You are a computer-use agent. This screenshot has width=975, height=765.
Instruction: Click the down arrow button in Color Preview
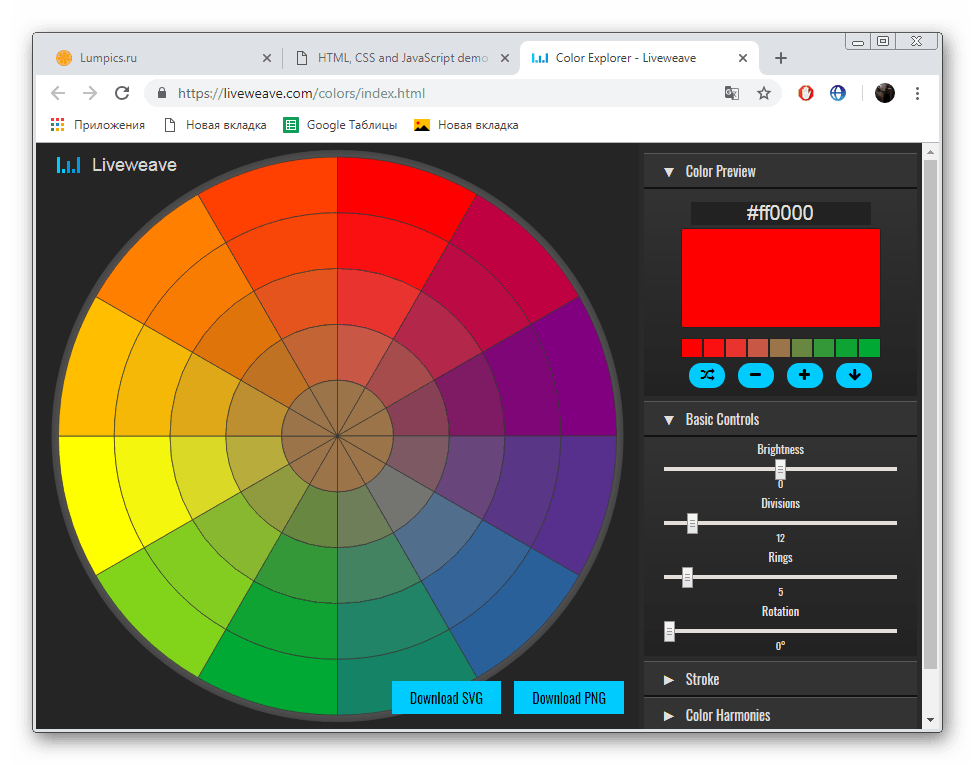click(853, 376)
